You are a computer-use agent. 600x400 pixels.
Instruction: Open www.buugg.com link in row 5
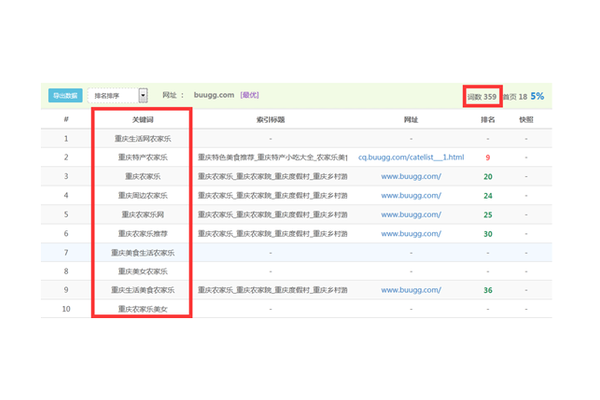tap(411, 215)
